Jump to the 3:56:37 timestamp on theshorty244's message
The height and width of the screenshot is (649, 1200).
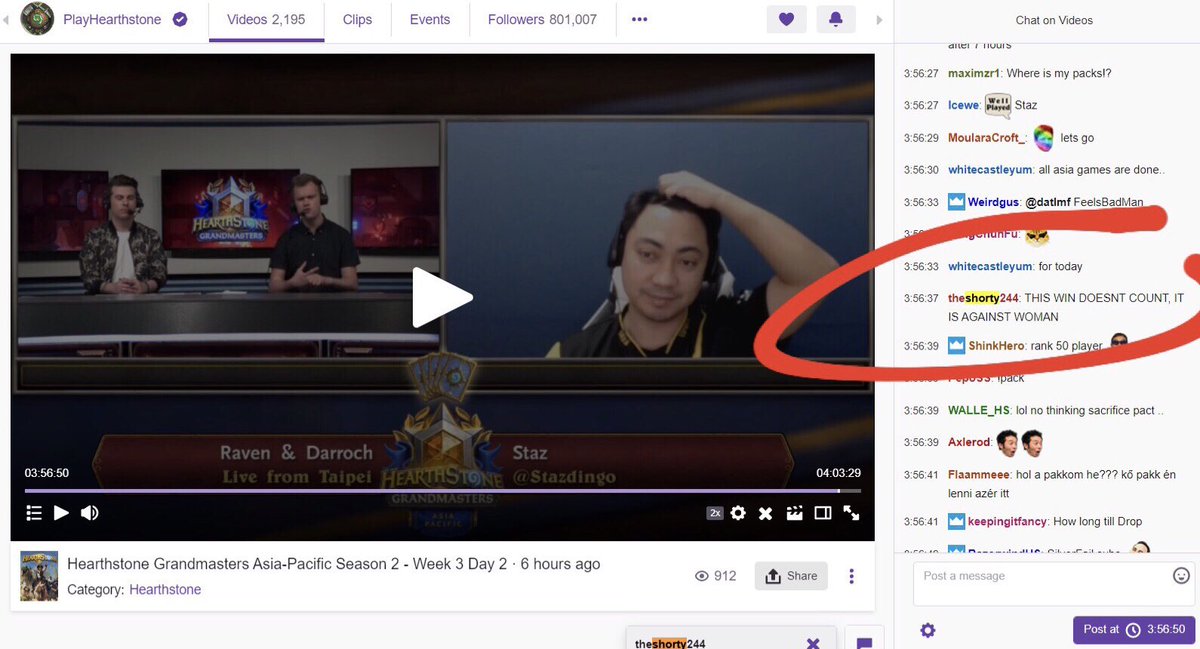click(921, 298)
